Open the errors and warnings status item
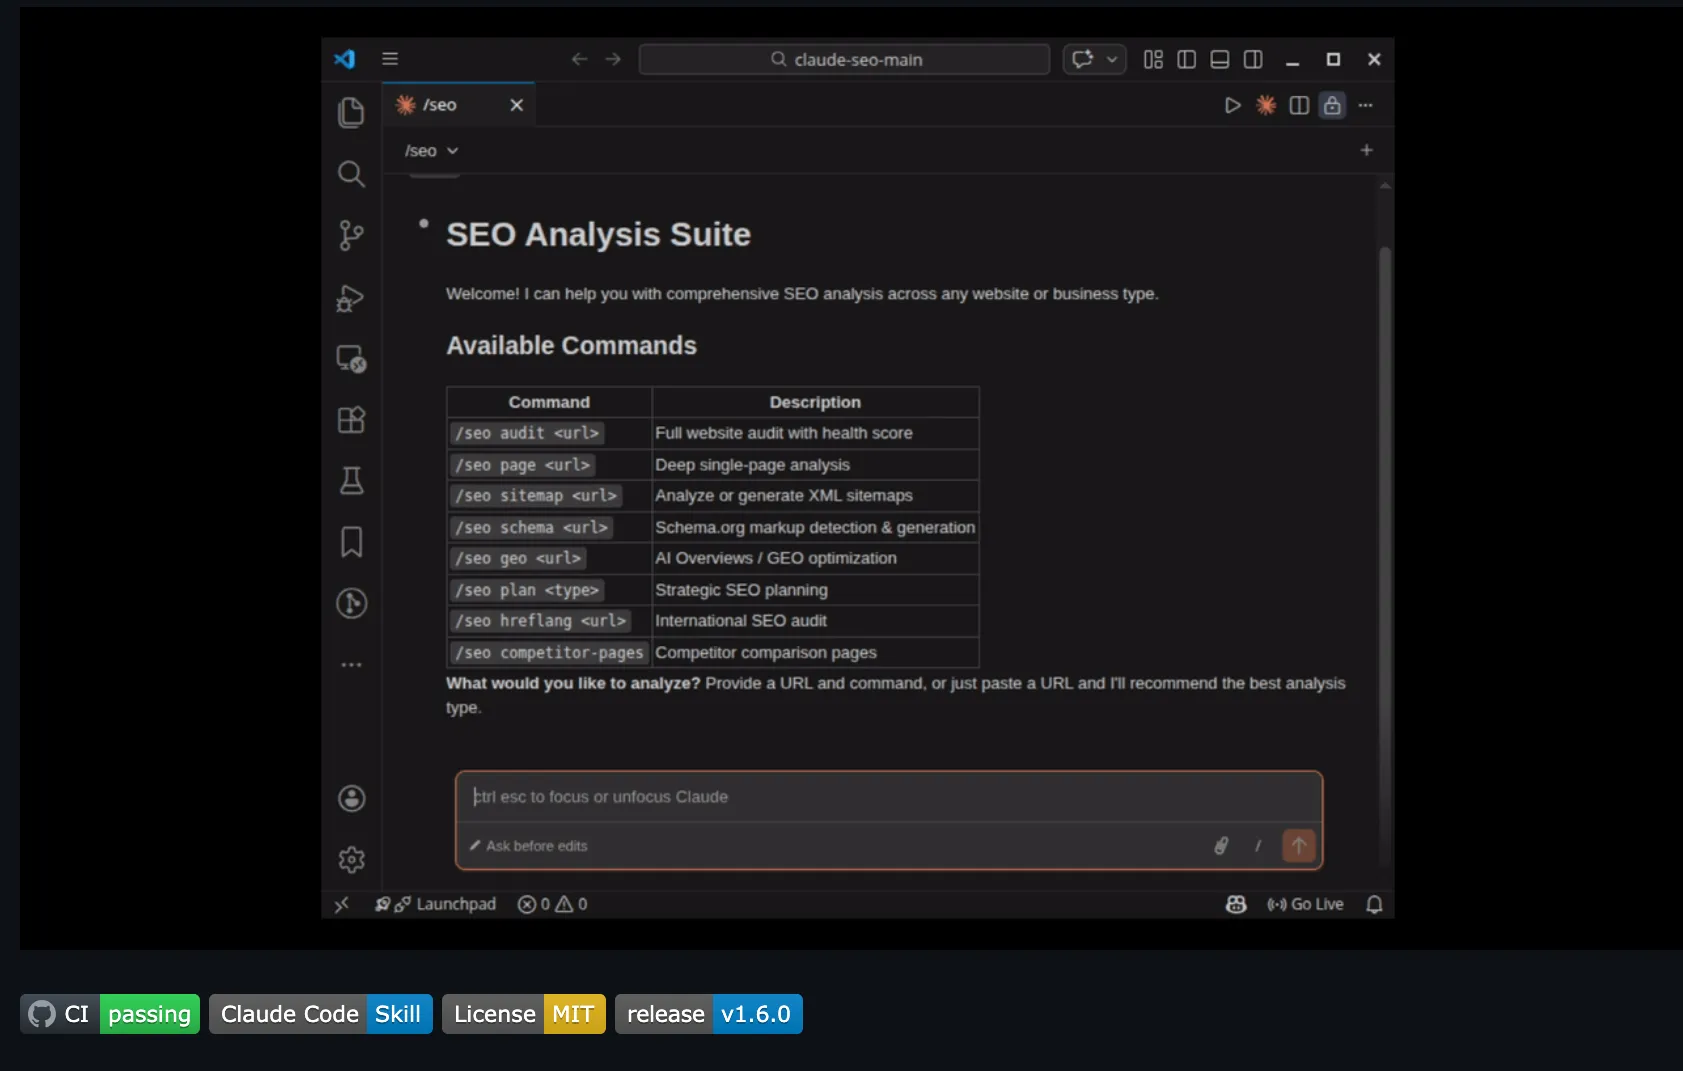This screenshot has width=1683, height=1071. 552,904
